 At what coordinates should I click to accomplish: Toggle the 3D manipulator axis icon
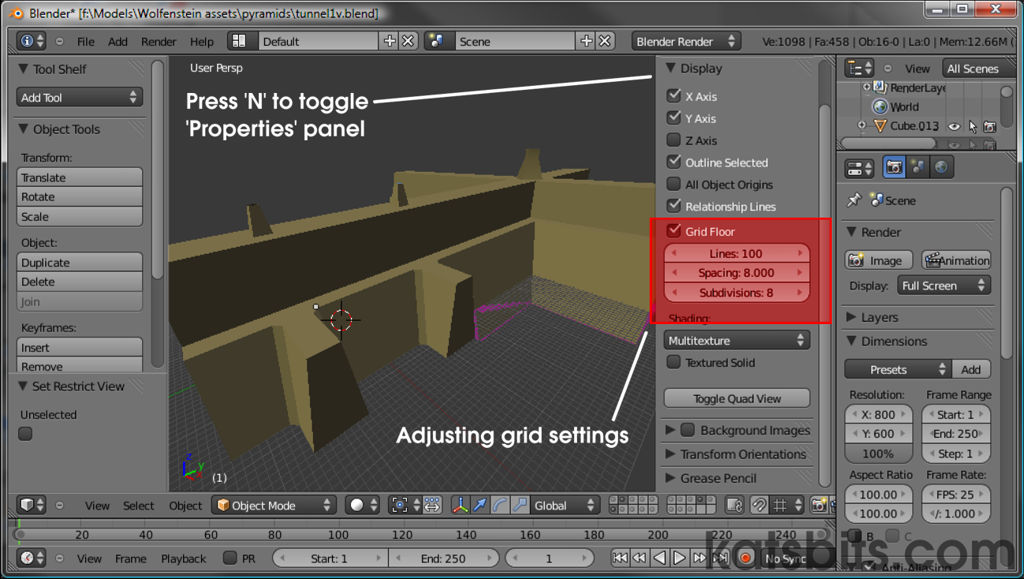[x=460, y=505]
